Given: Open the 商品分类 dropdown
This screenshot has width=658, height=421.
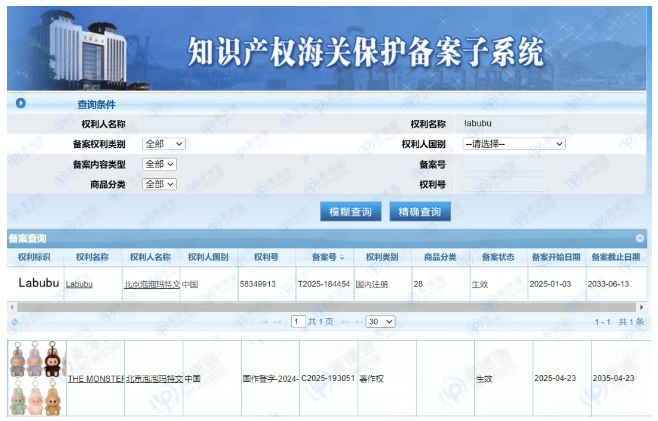Looking at the screenshot, I should click(159, 184).
